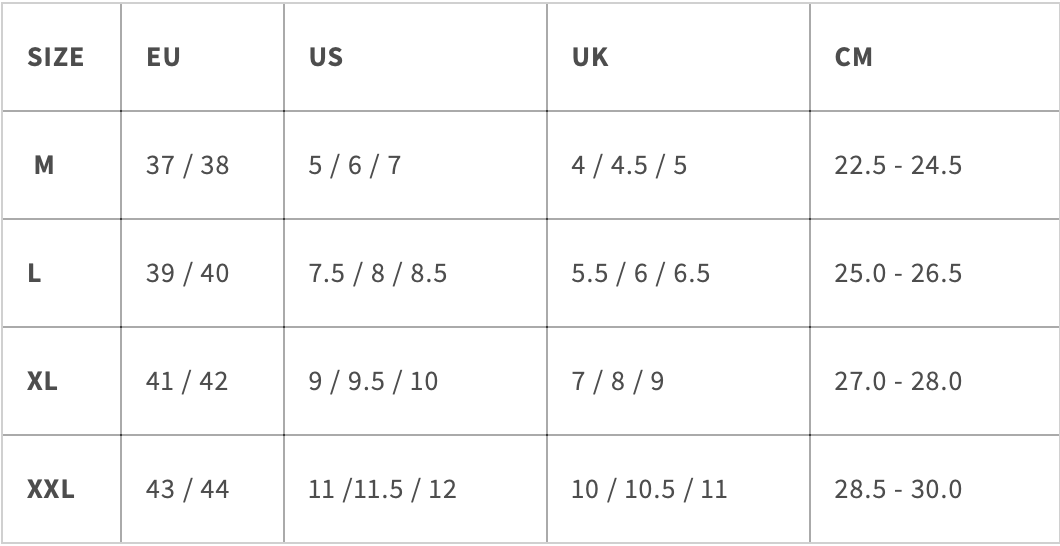Screen dimensions: 1060x546
Task: Click the 25.0 - 26.5 CM cell
Action: [x=898, y=273]
